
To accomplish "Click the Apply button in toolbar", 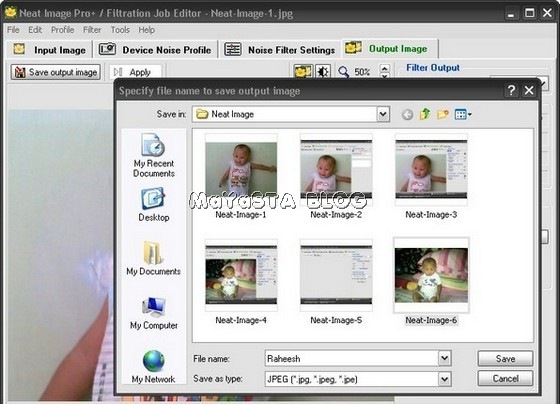I will (135, 72).
